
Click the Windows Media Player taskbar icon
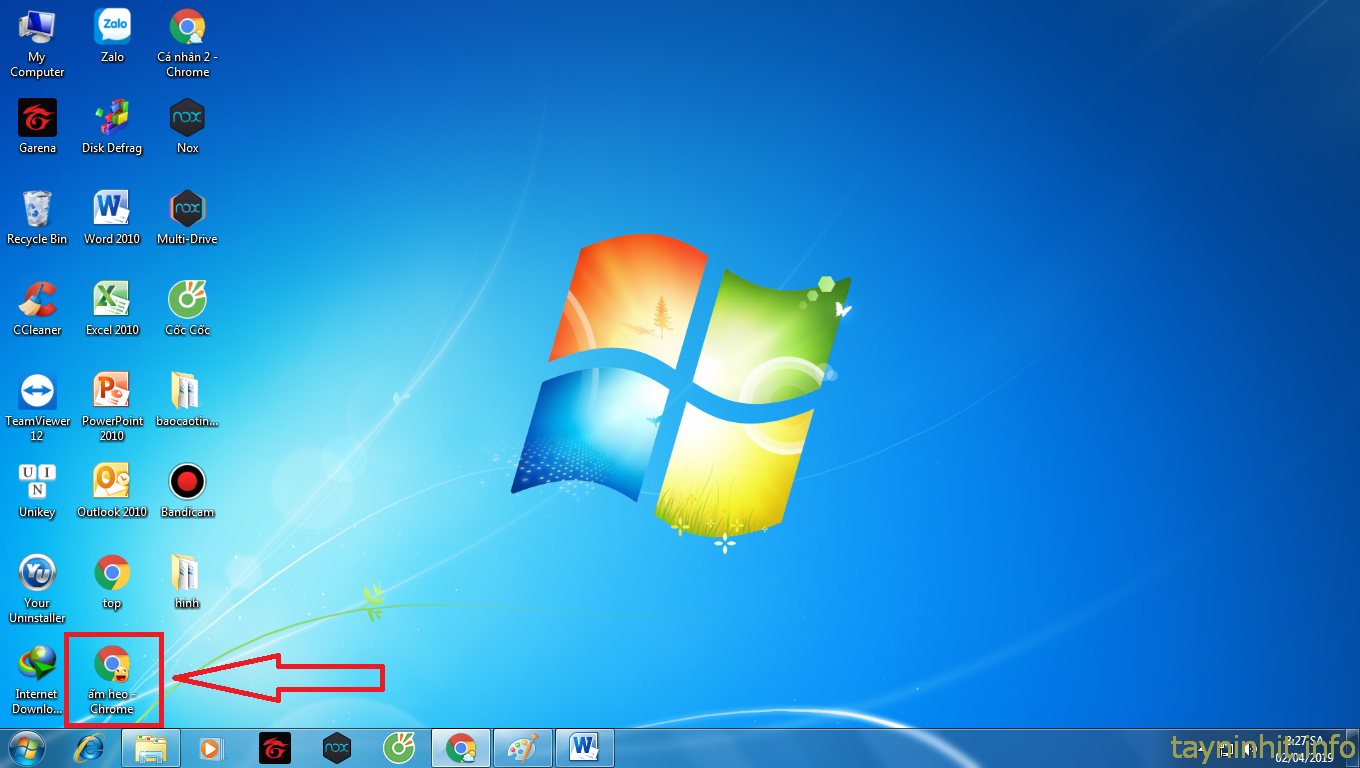[x=211, y=748]
